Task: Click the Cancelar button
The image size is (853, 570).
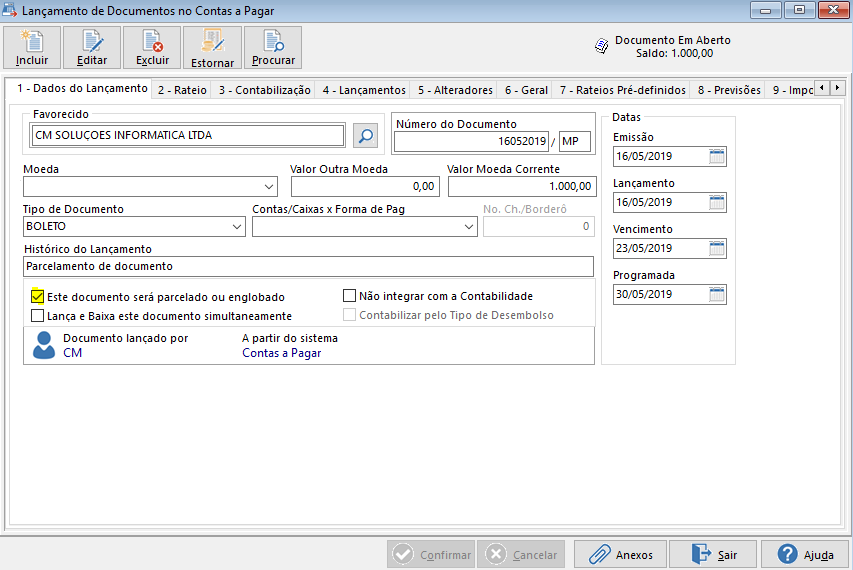Action: (x=521, y=554)
